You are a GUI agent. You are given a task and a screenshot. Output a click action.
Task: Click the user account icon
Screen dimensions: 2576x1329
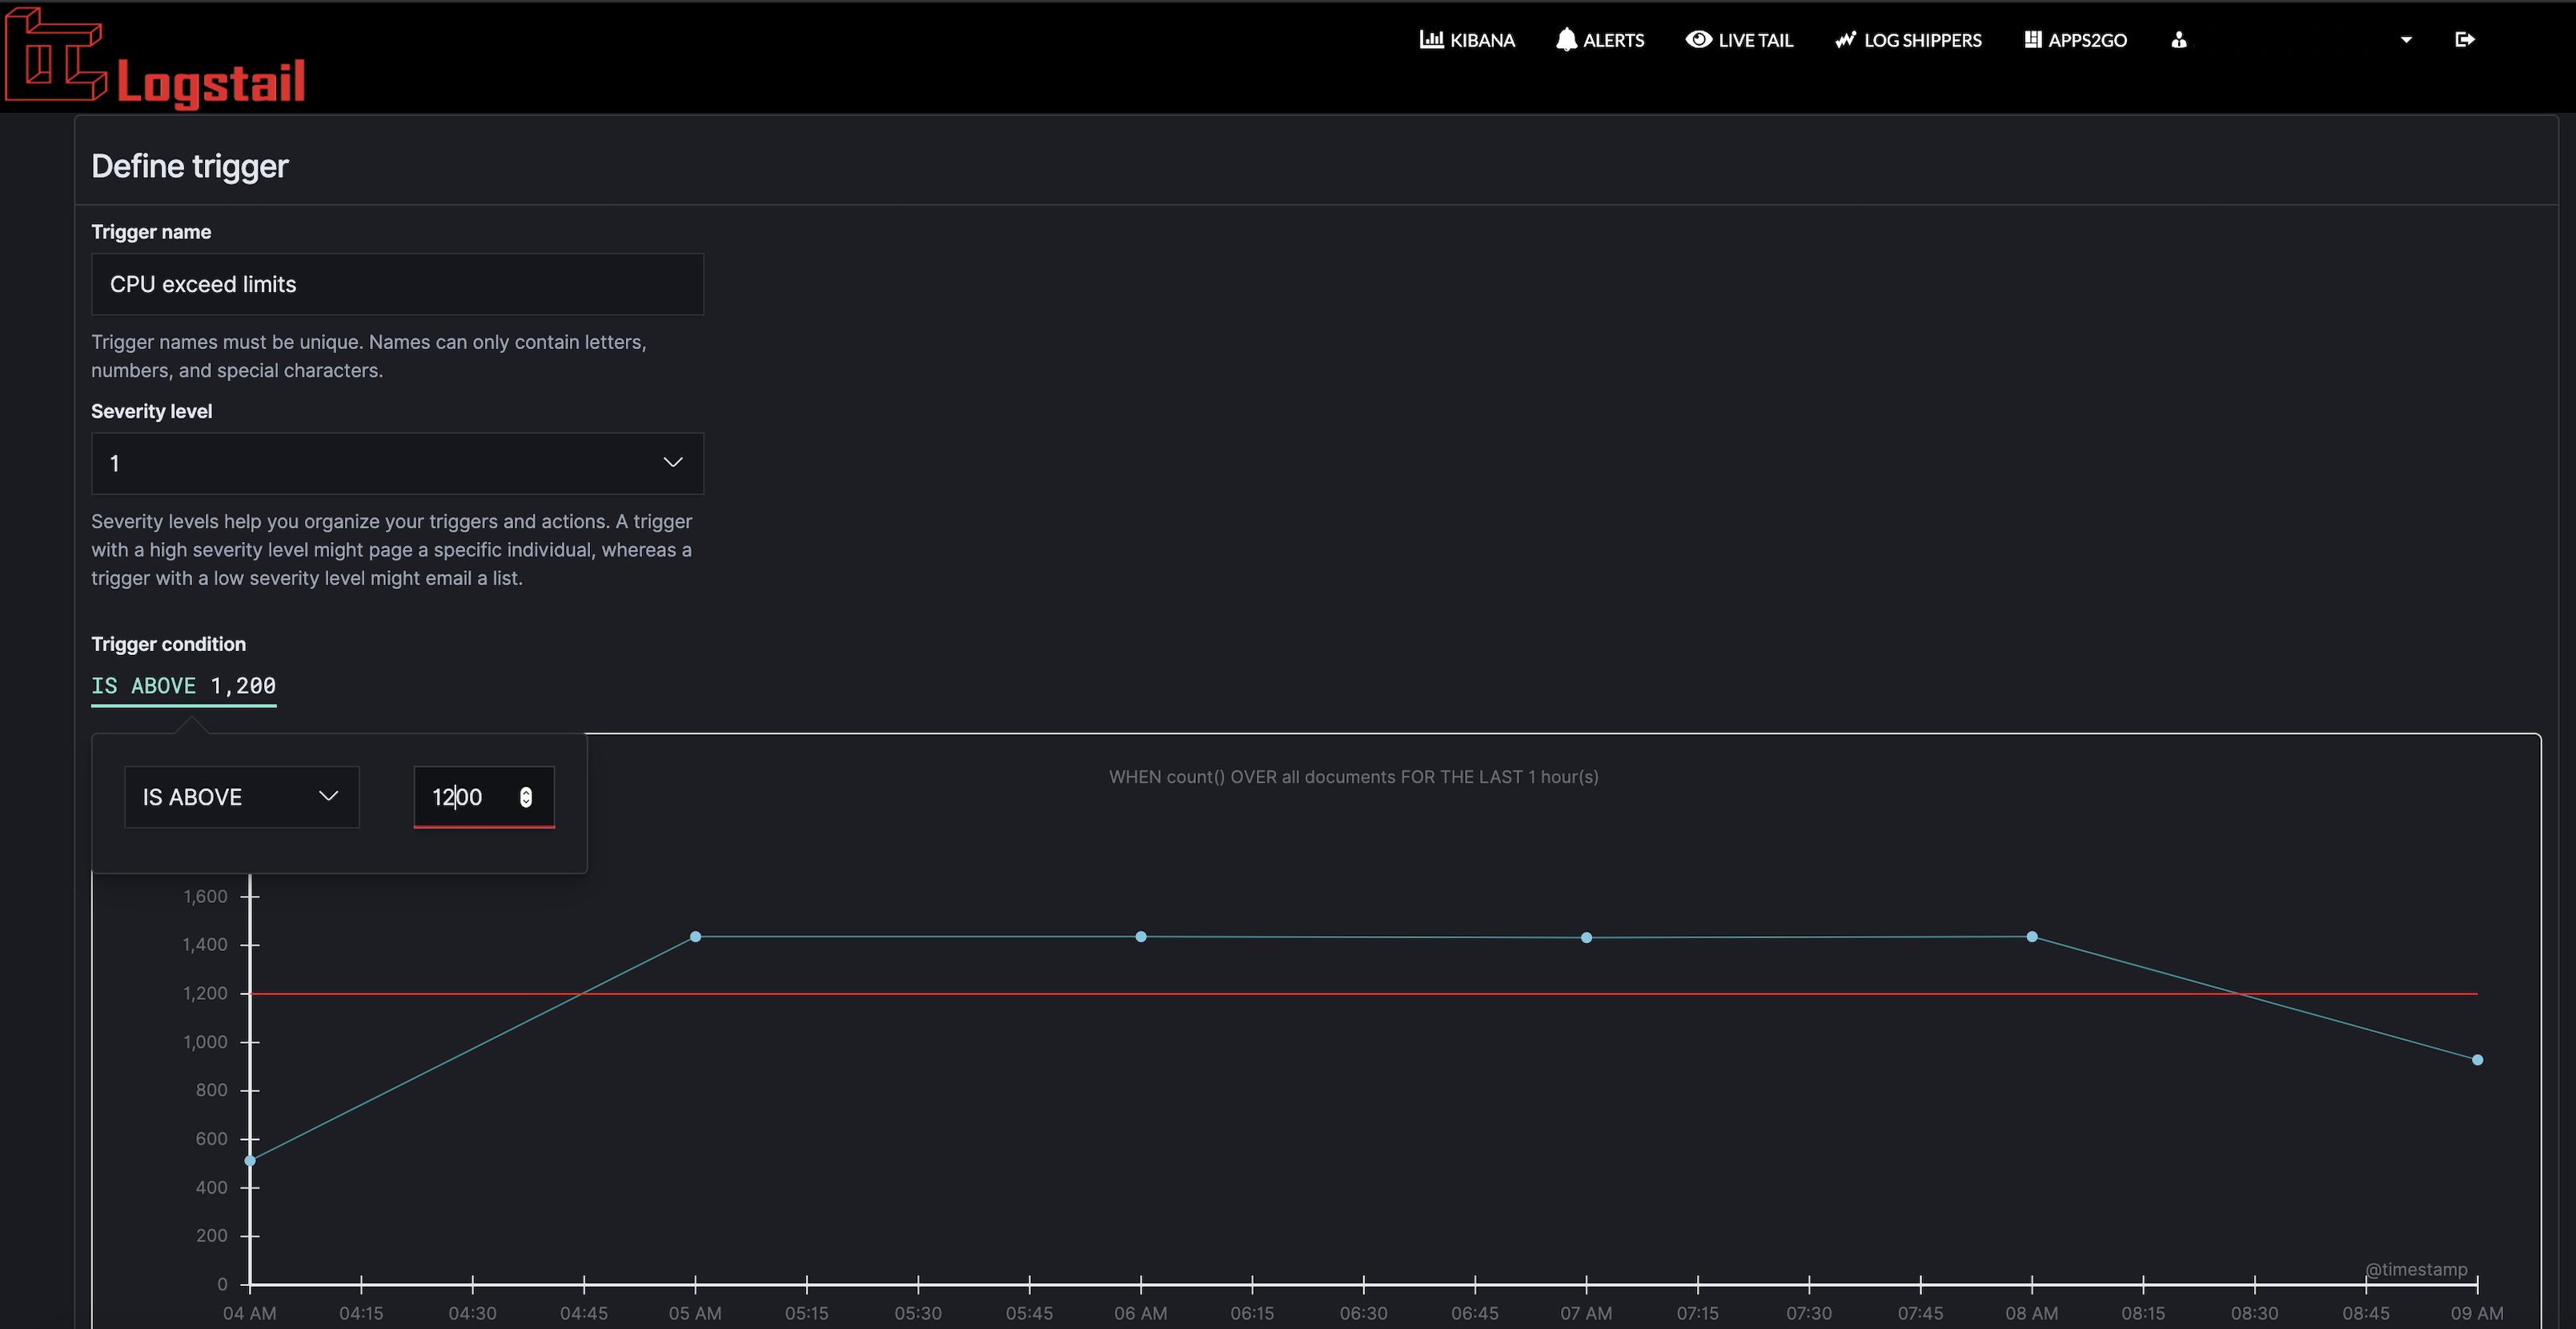pyautogui.click(x=2179, y=39)
